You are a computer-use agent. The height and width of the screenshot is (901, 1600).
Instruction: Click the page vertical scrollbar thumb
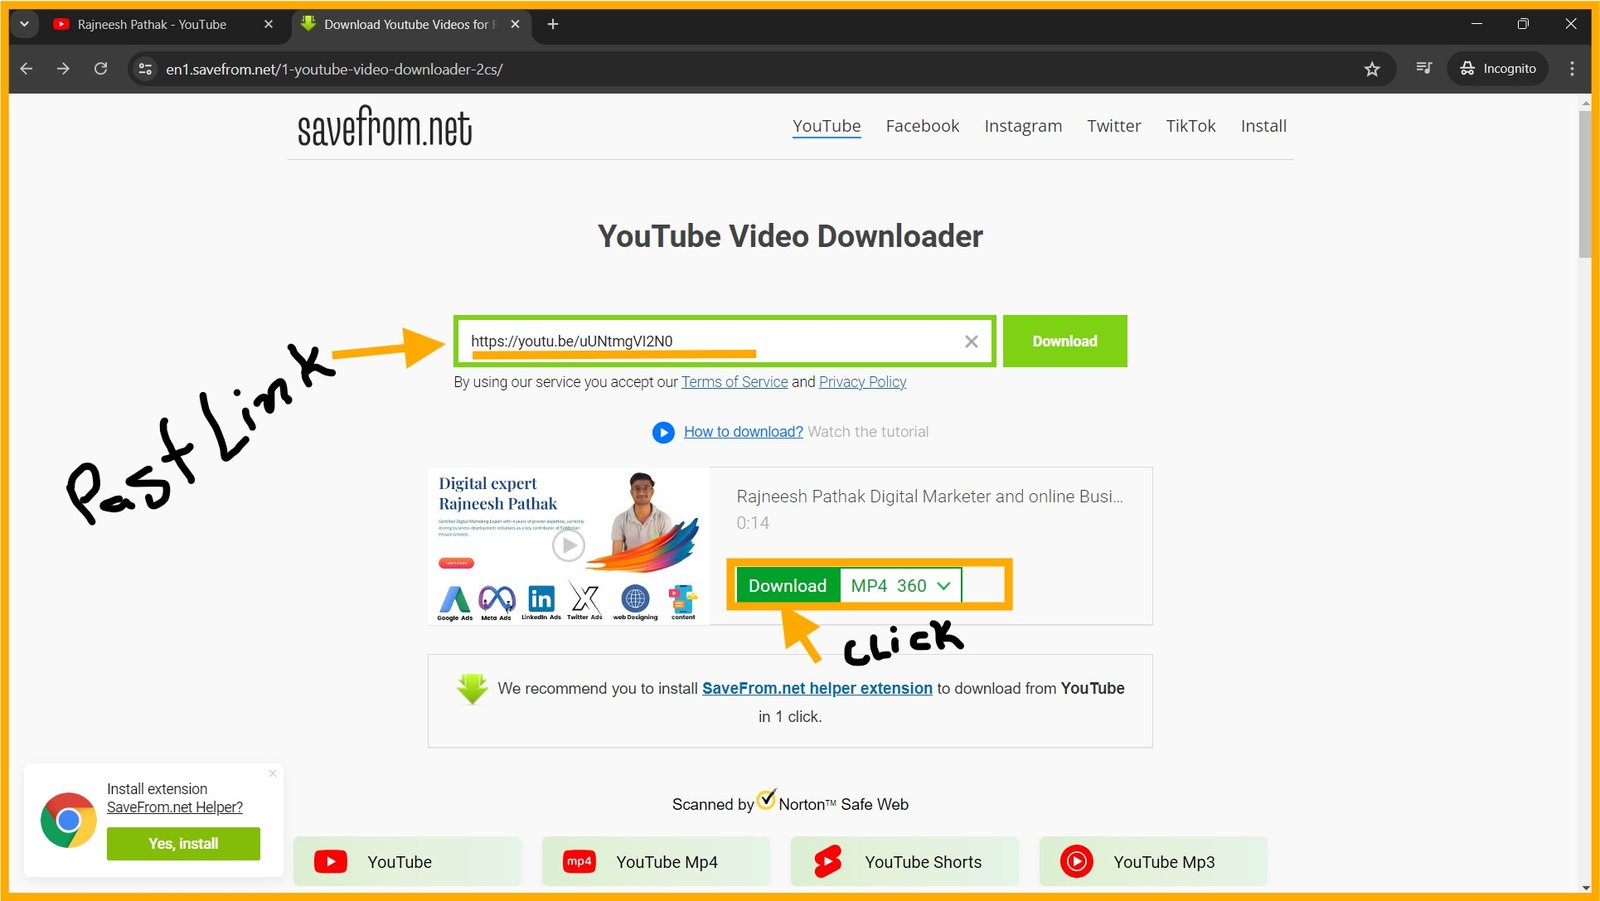(x=1585, y=182)
